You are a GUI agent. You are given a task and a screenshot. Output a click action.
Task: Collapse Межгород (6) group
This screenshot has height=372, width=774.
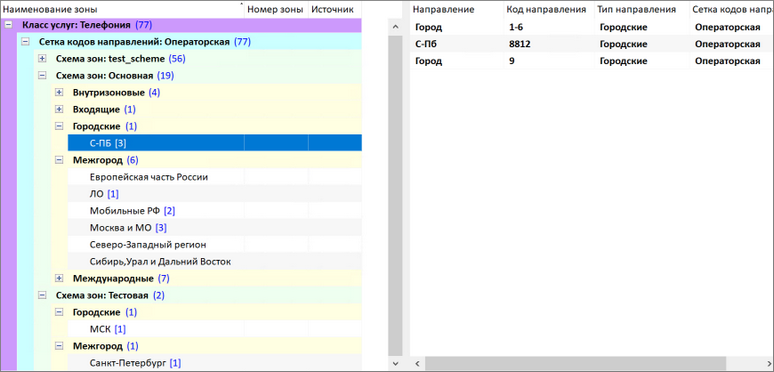(x=59, y=160)
